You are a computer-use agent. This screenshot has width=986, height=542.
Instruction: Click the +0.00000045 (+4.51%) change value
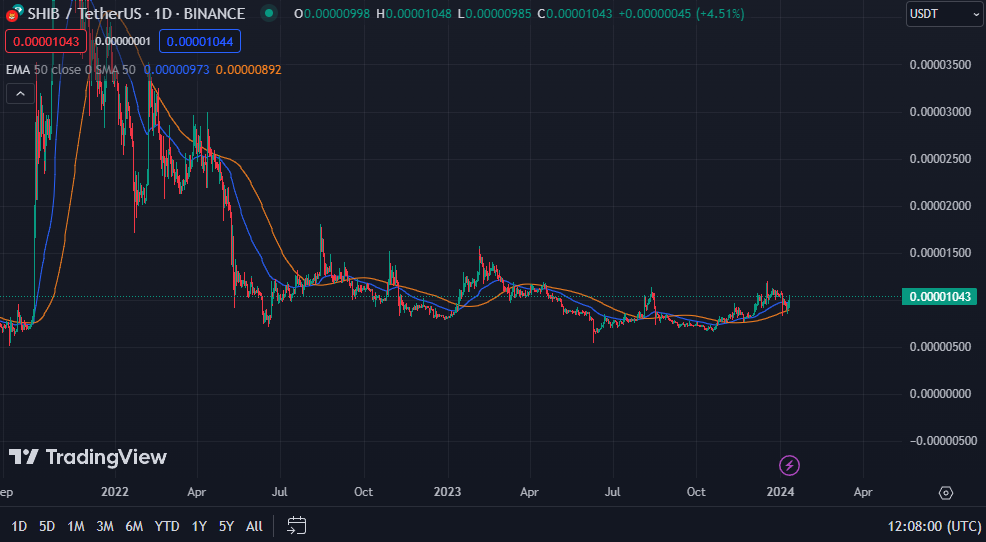(x=682, y=13)
